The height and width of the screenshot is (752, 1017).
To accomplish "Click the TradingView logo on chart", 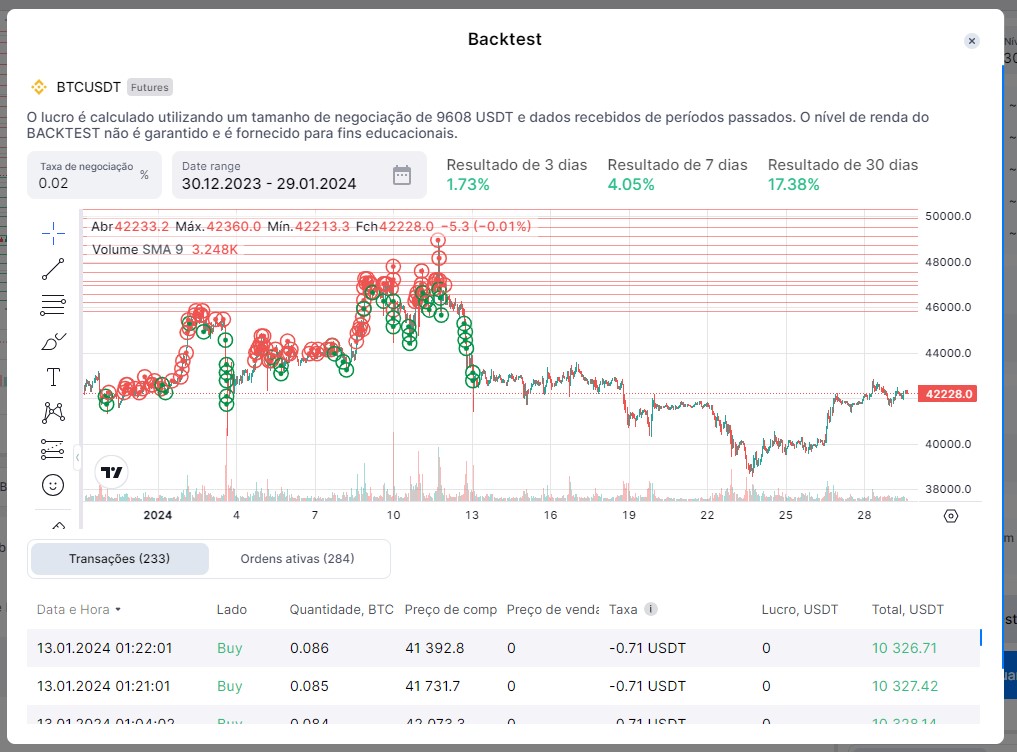I will pyautogui.click(x=112, y=473).
